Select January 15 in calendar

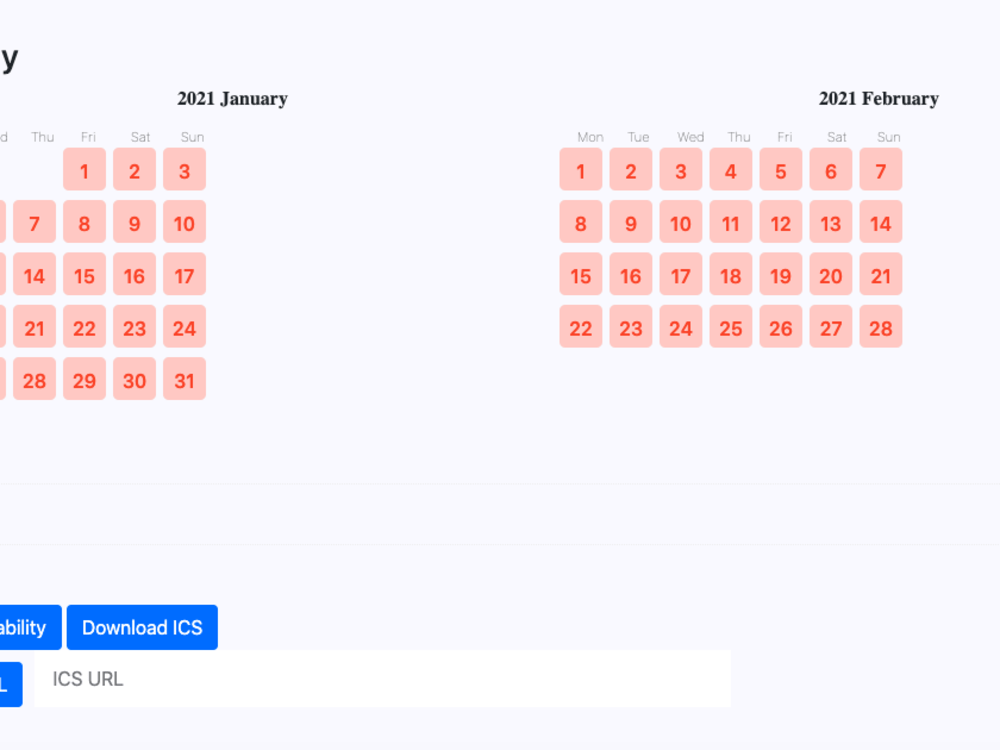point(84,274)
